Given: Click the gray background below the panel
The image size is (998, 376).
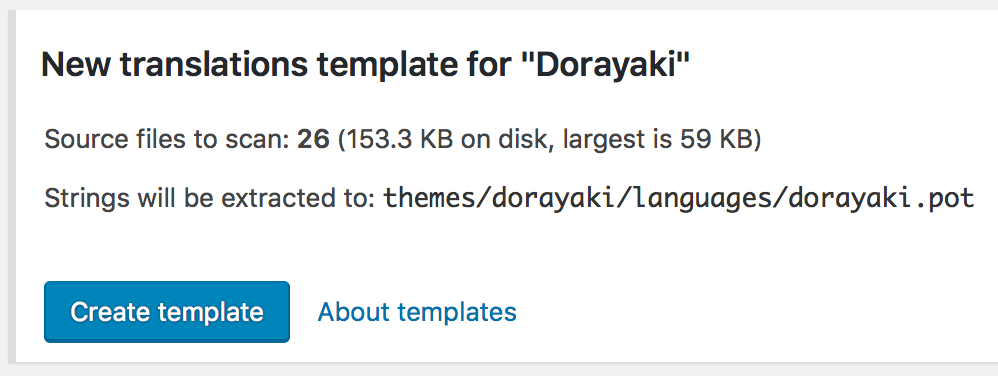Looking at the screenshot, I should point(499,371).
